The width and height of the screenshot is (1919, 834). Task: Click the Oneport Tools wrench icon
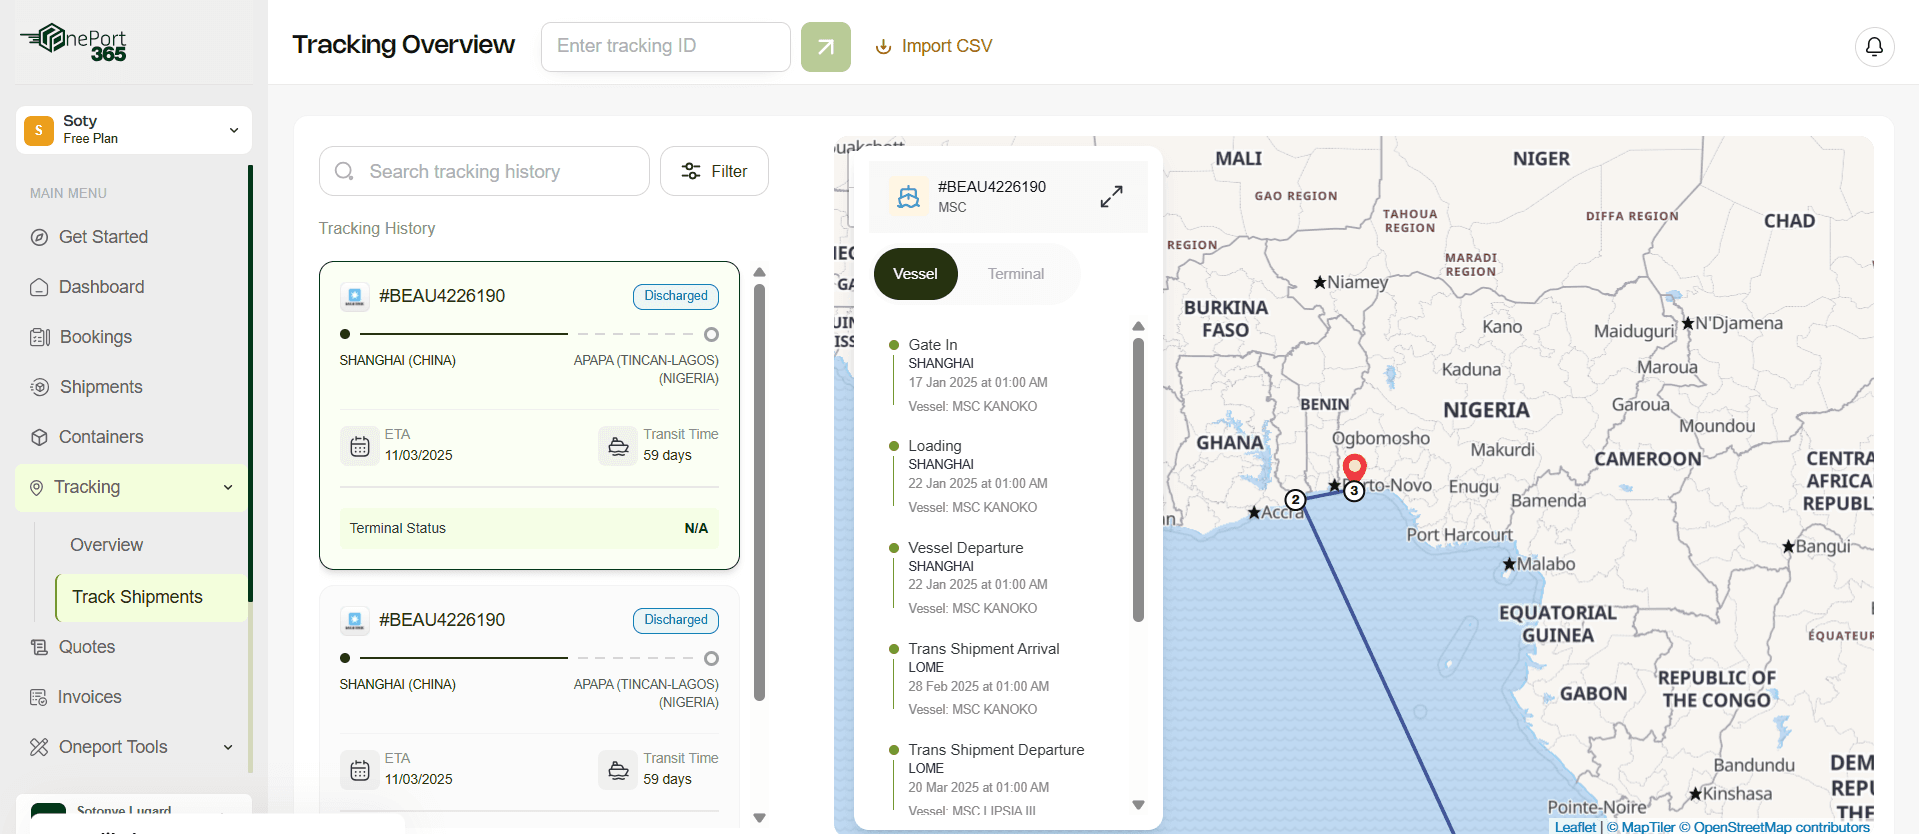pos(39,747)
